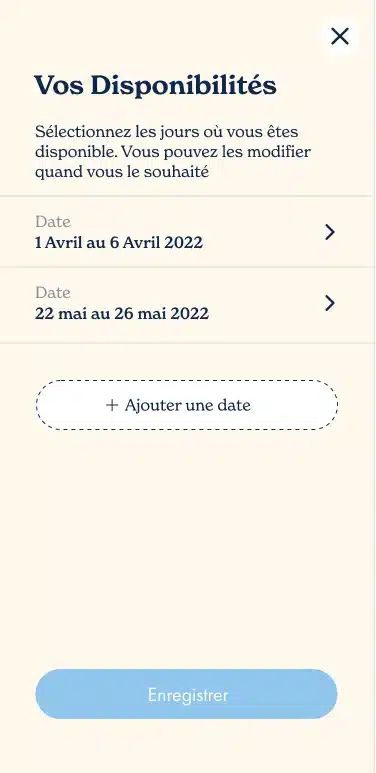The height and width of the screenshot is (773, 376).
Task: Close the Vos Disponibilités panel with X
Action: tap(340, 36)
